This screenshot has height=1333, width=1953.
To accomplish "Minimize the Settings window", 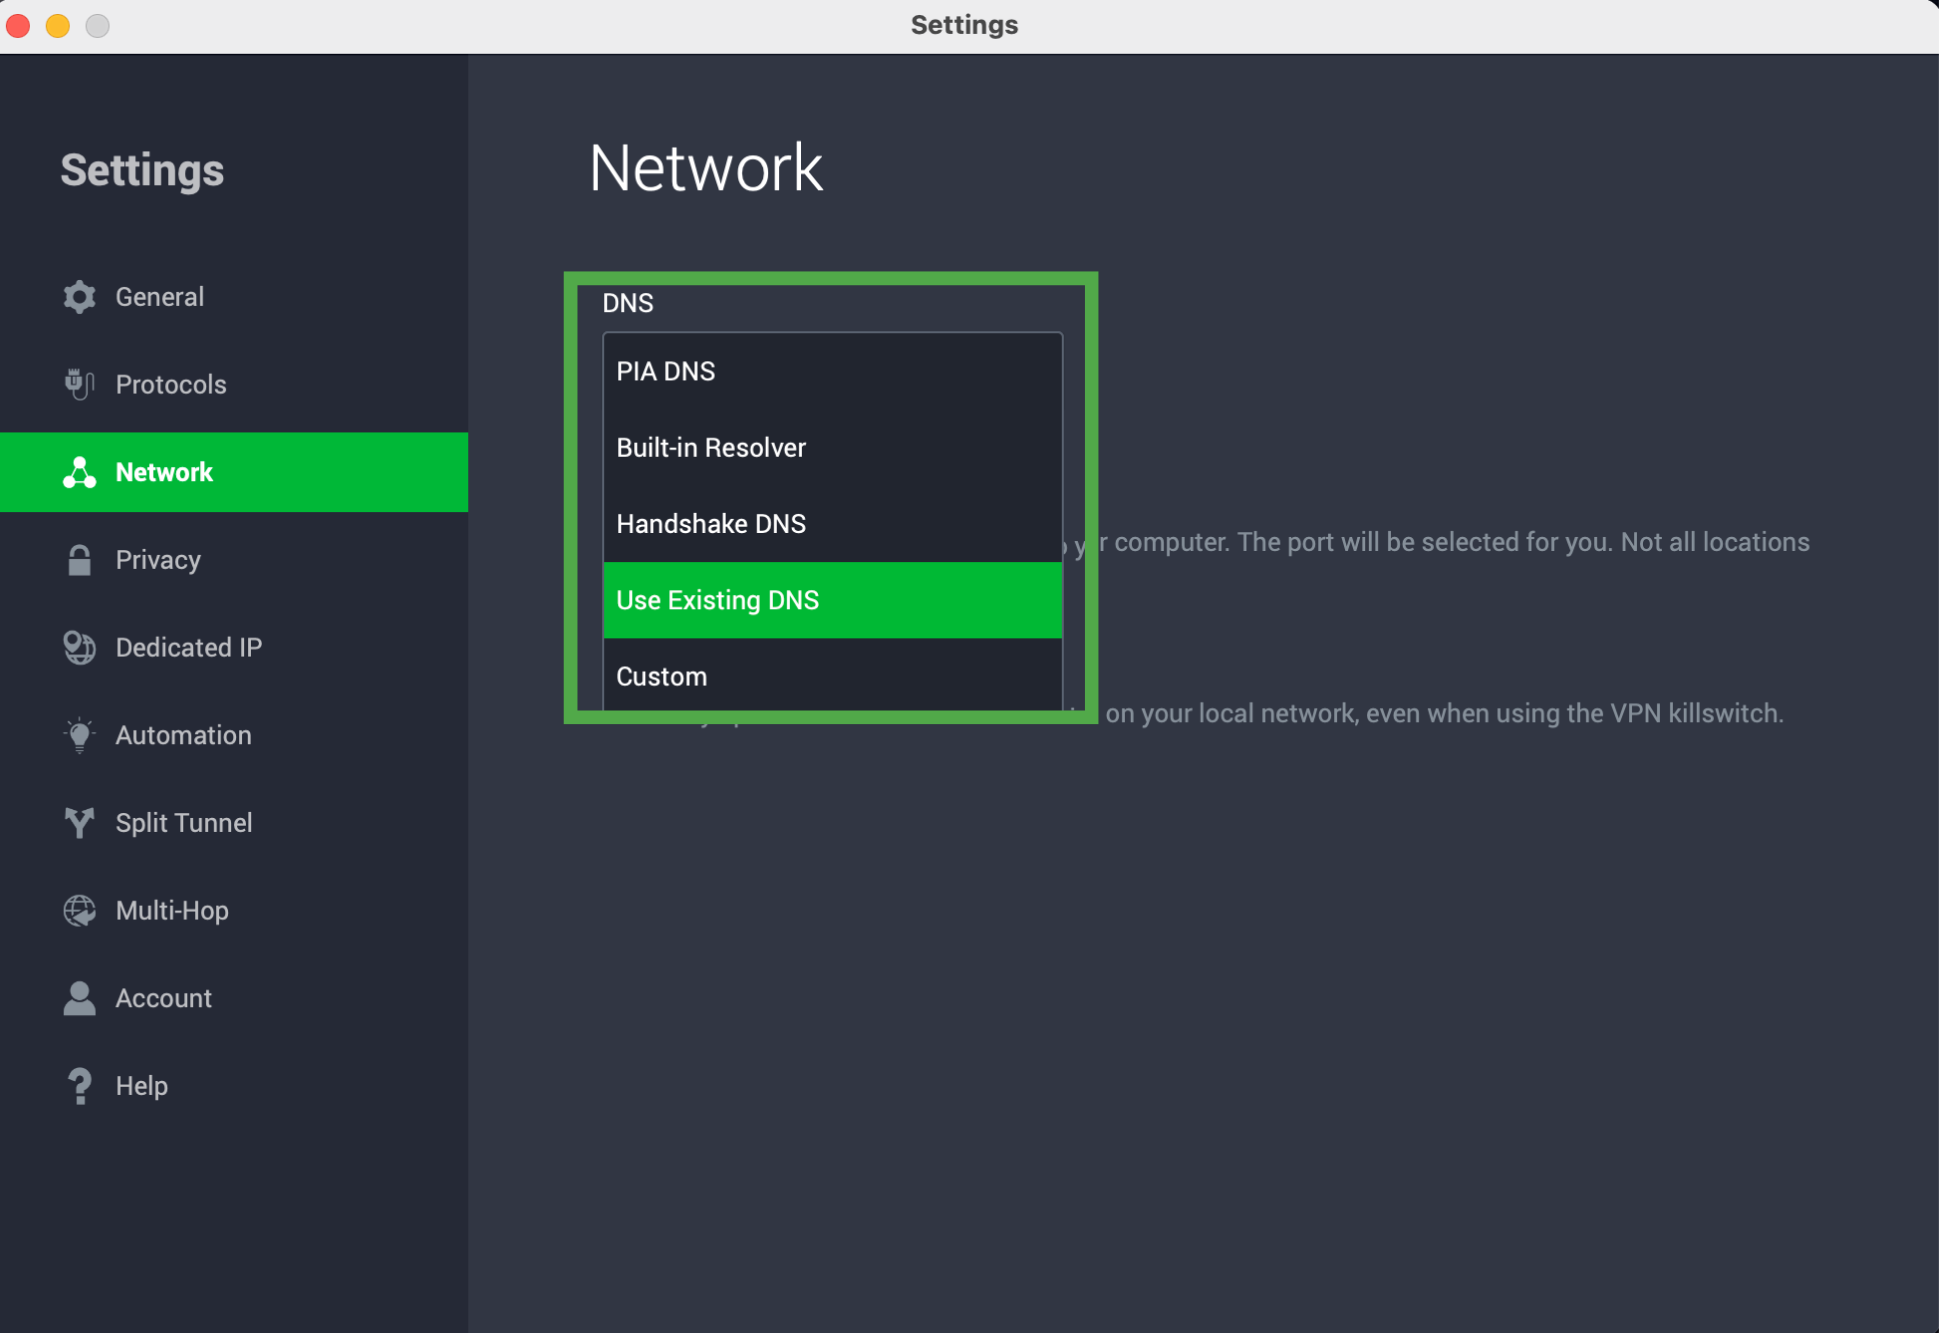I will click(58, 25).
